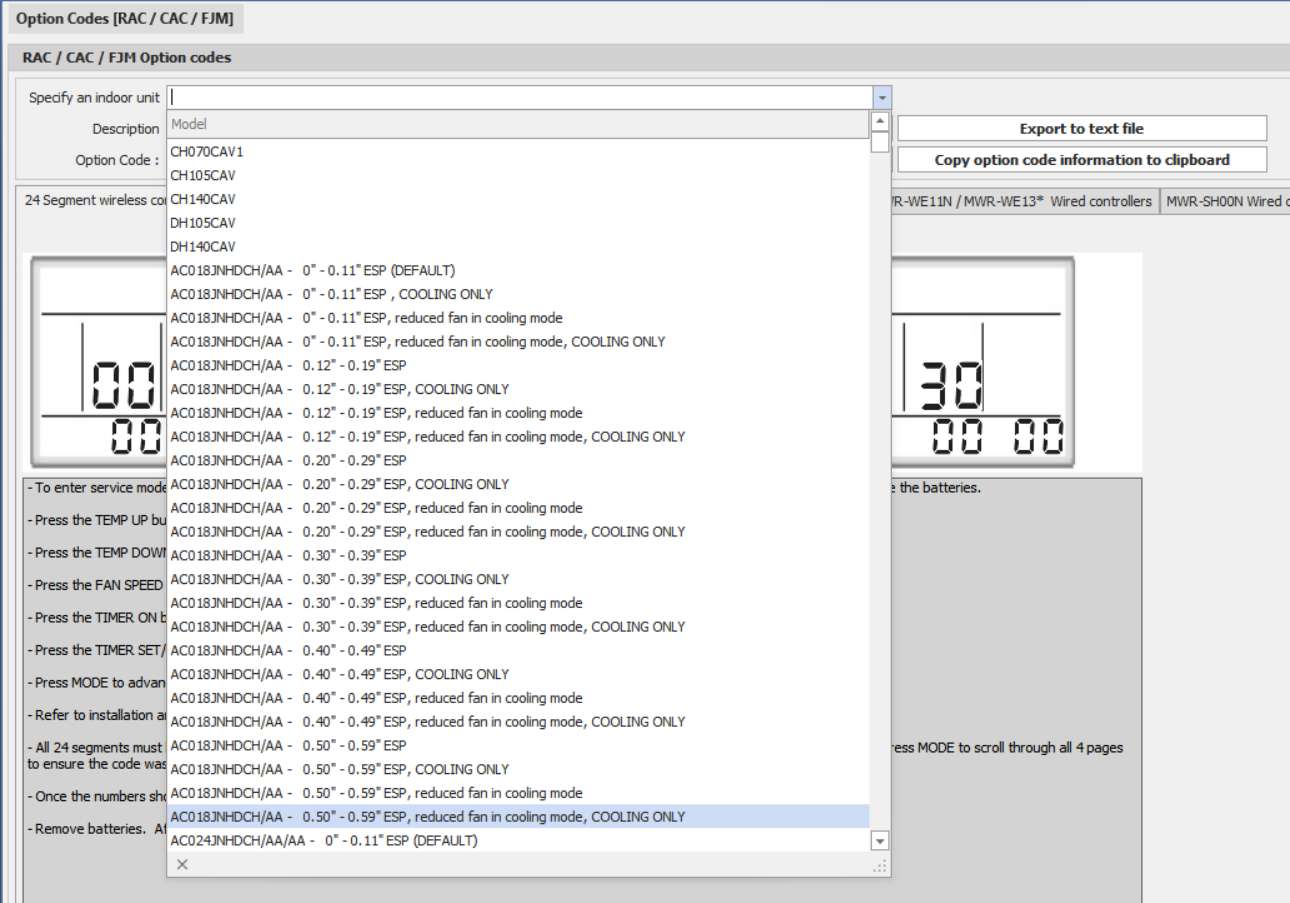Click the dropdown arrow for indoor unit
1290x903 pixels.
coord(881,98)
